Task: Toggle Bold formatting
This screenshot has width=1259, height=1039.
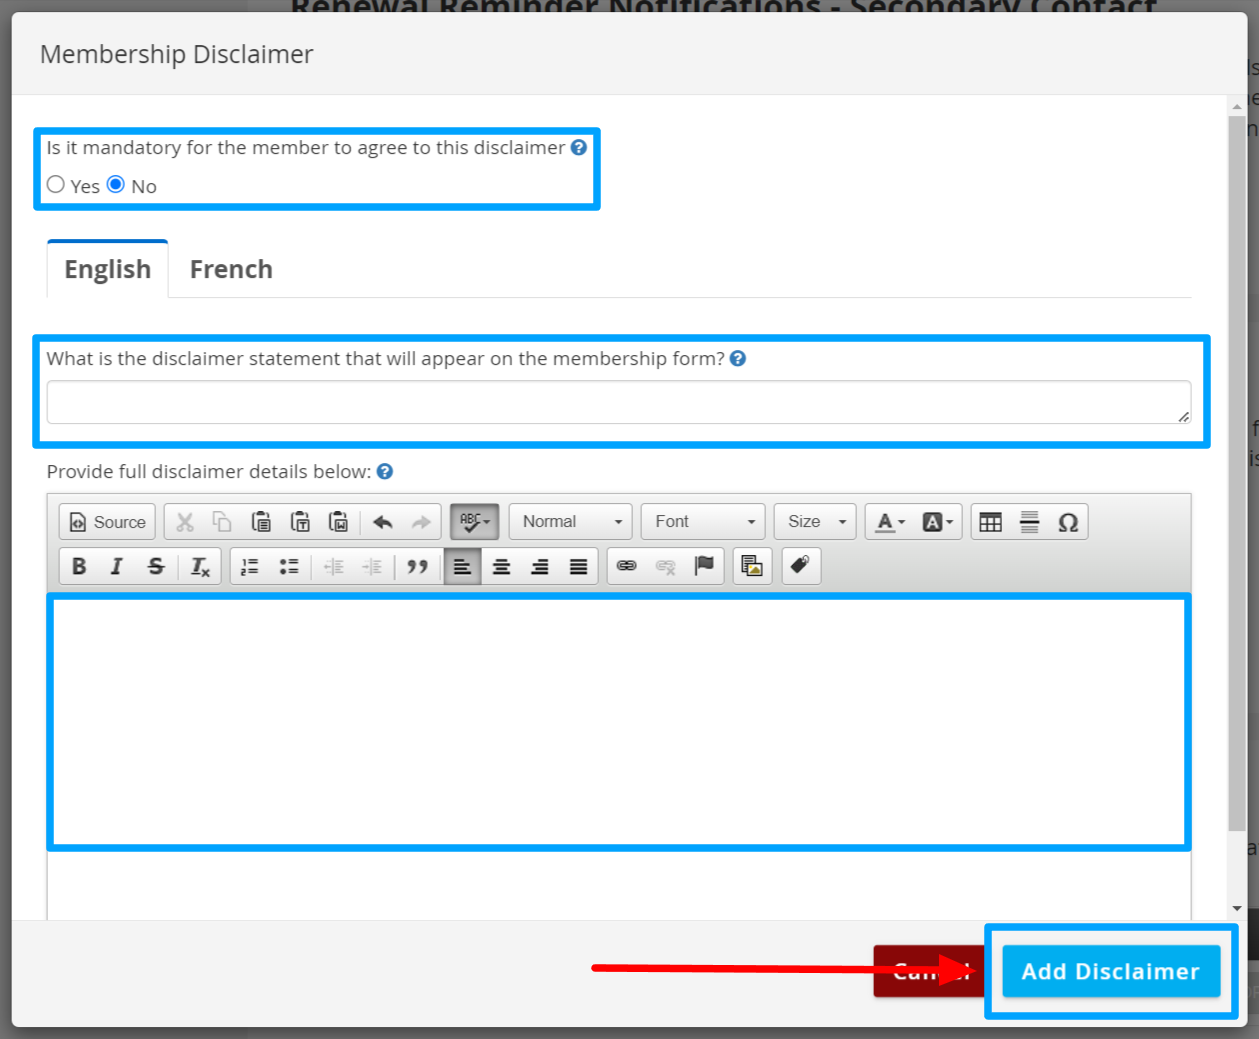Action: click(x=79, y=566)
